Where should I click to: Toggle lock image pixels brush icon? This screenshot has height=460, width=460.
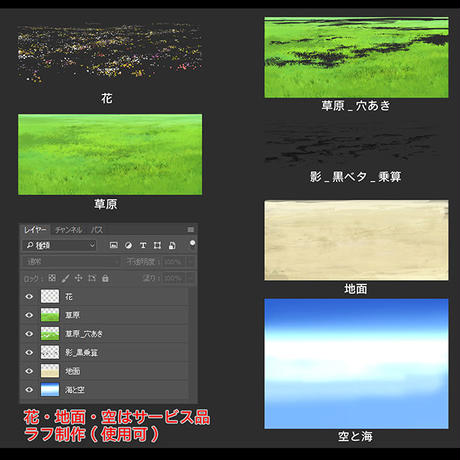coord(65,278)
